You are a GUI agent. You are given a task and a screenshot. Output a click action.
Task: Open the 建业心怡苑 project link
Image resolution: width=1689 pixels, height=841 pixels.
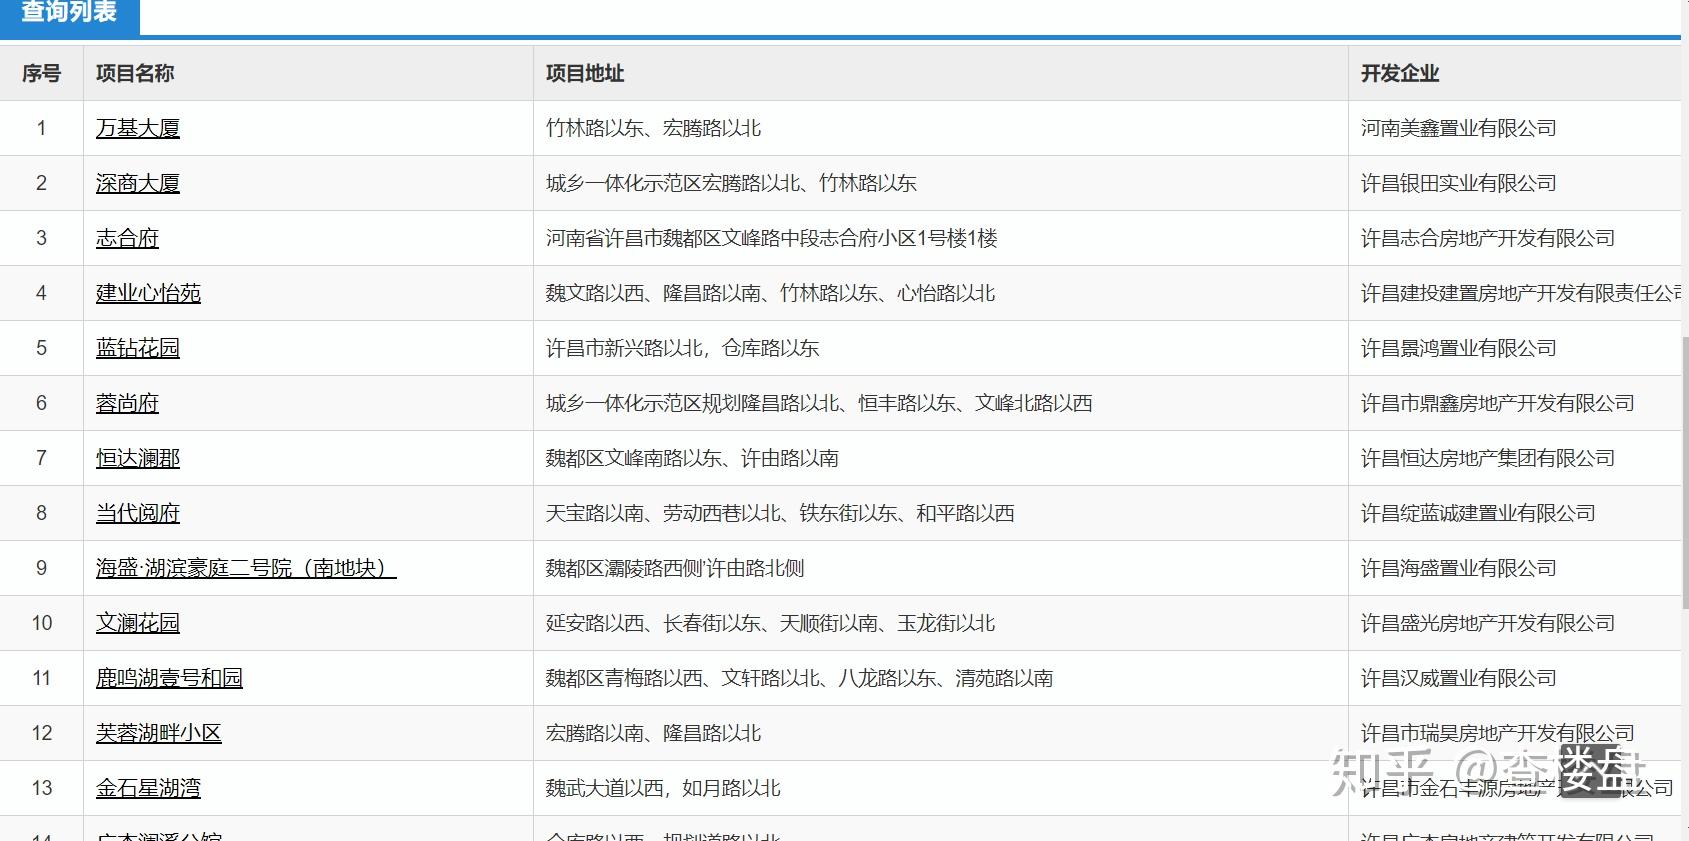pyautogui.click(x=148, y=293)
